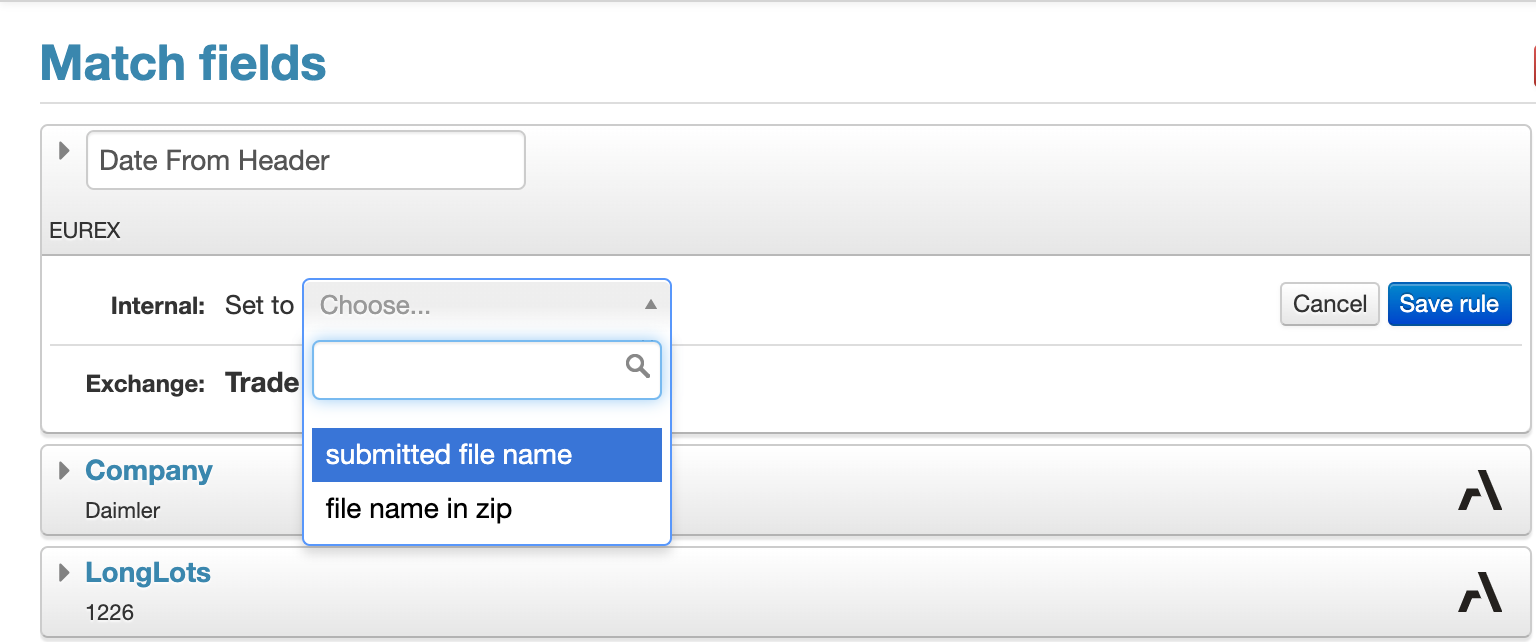The height and width of the screenshot is (642, 1536).
Task: Select the submitted file name option
Action: click(x=487, y=455)
